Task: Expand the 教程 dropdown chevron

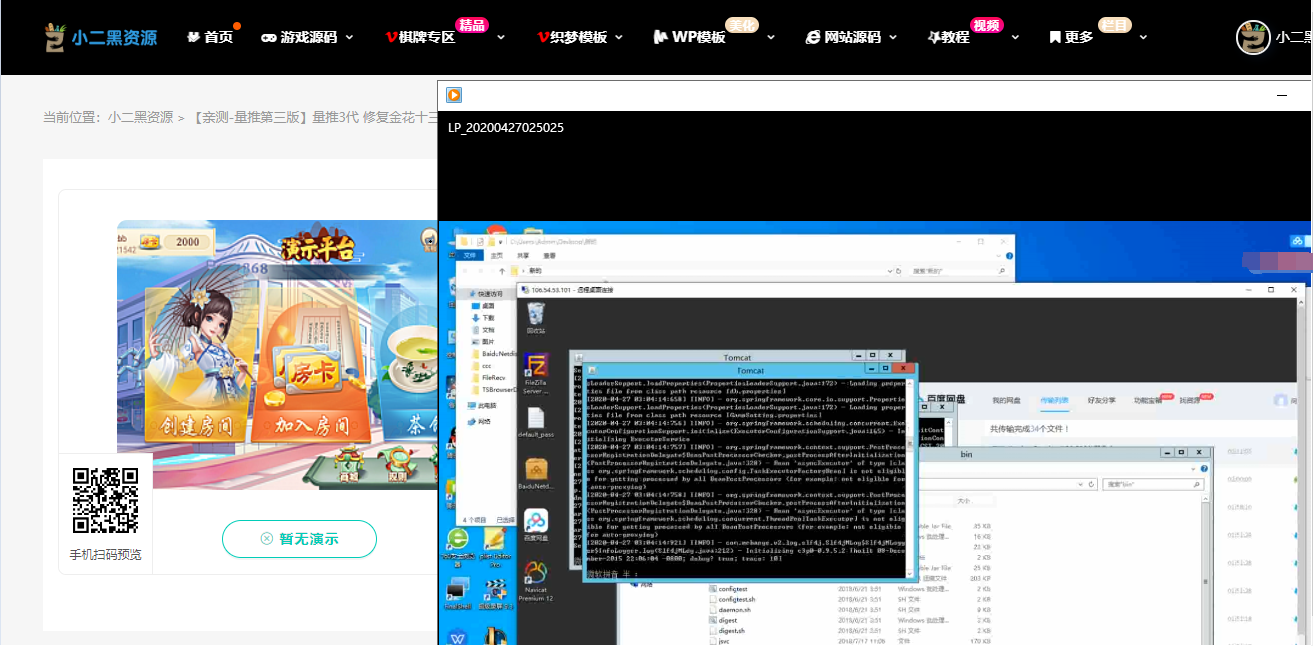Action: 1015,37
